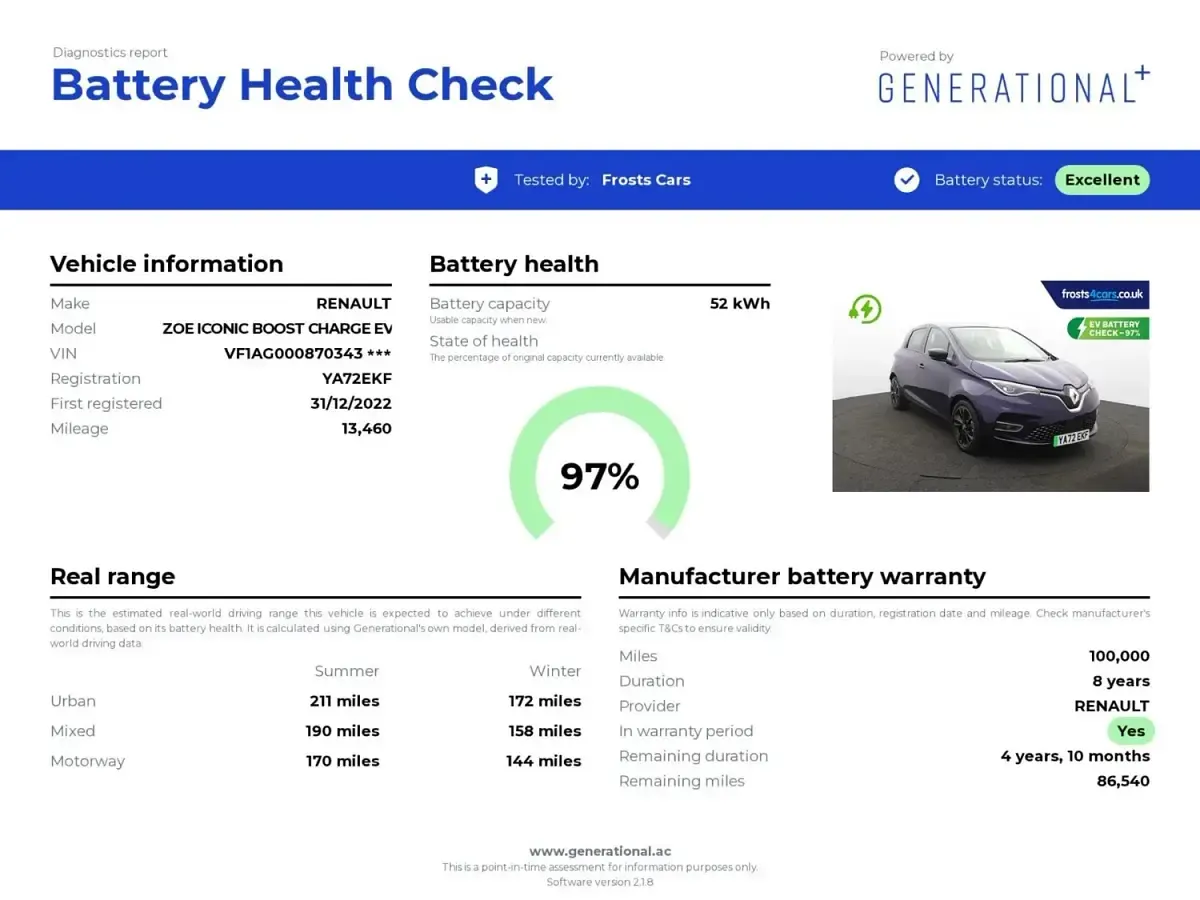Click the Frosts Cars tester name
This screenshot has height=900, width=1200.
pyautogui.click(x=646, y=180)
